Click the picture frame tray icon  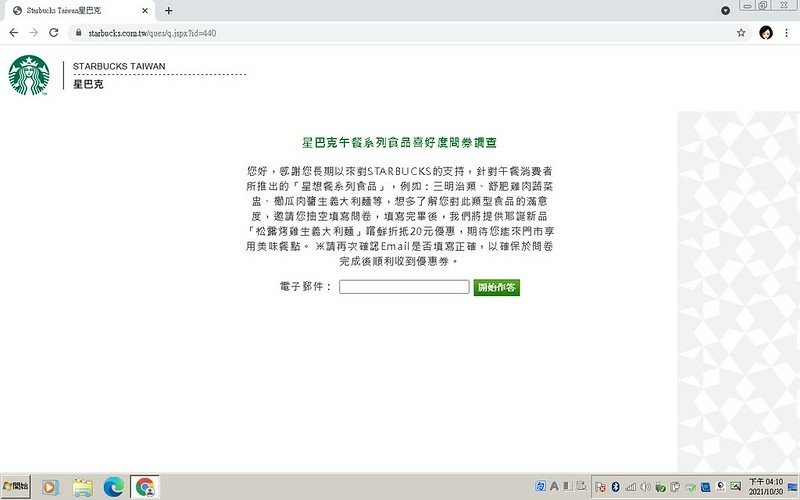click(735, 486)
